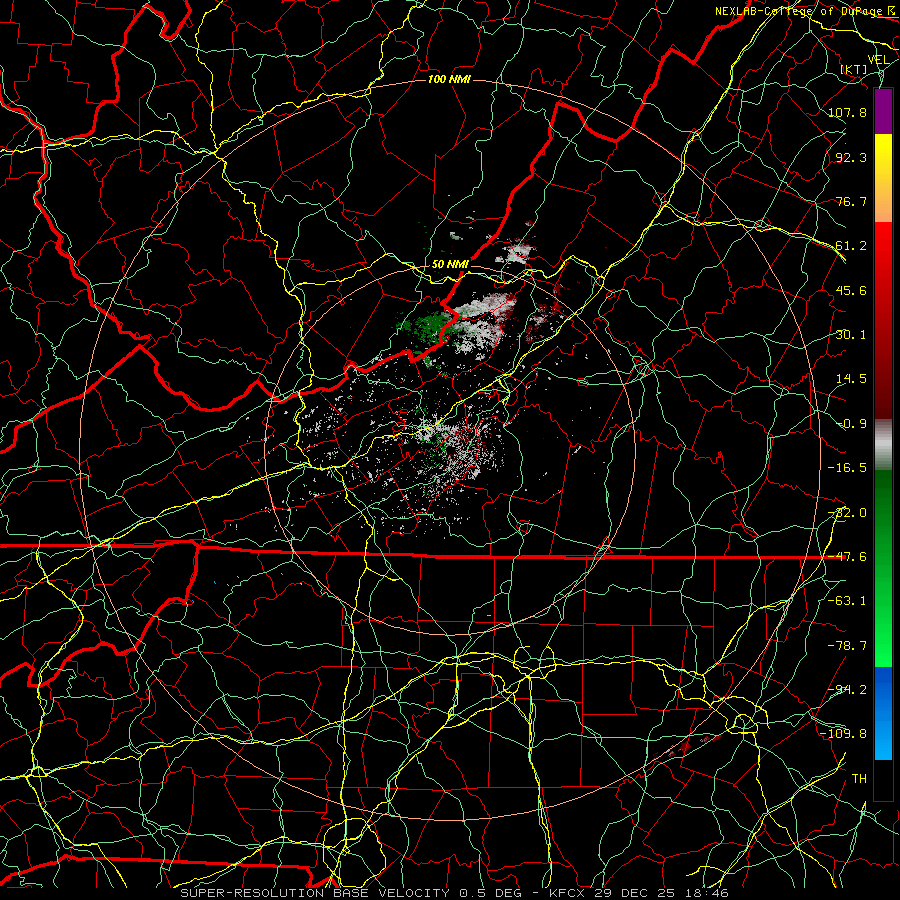The image size is (900, 900).
Task: Click the VEL legend heading
Action: (x=878, y=59)
